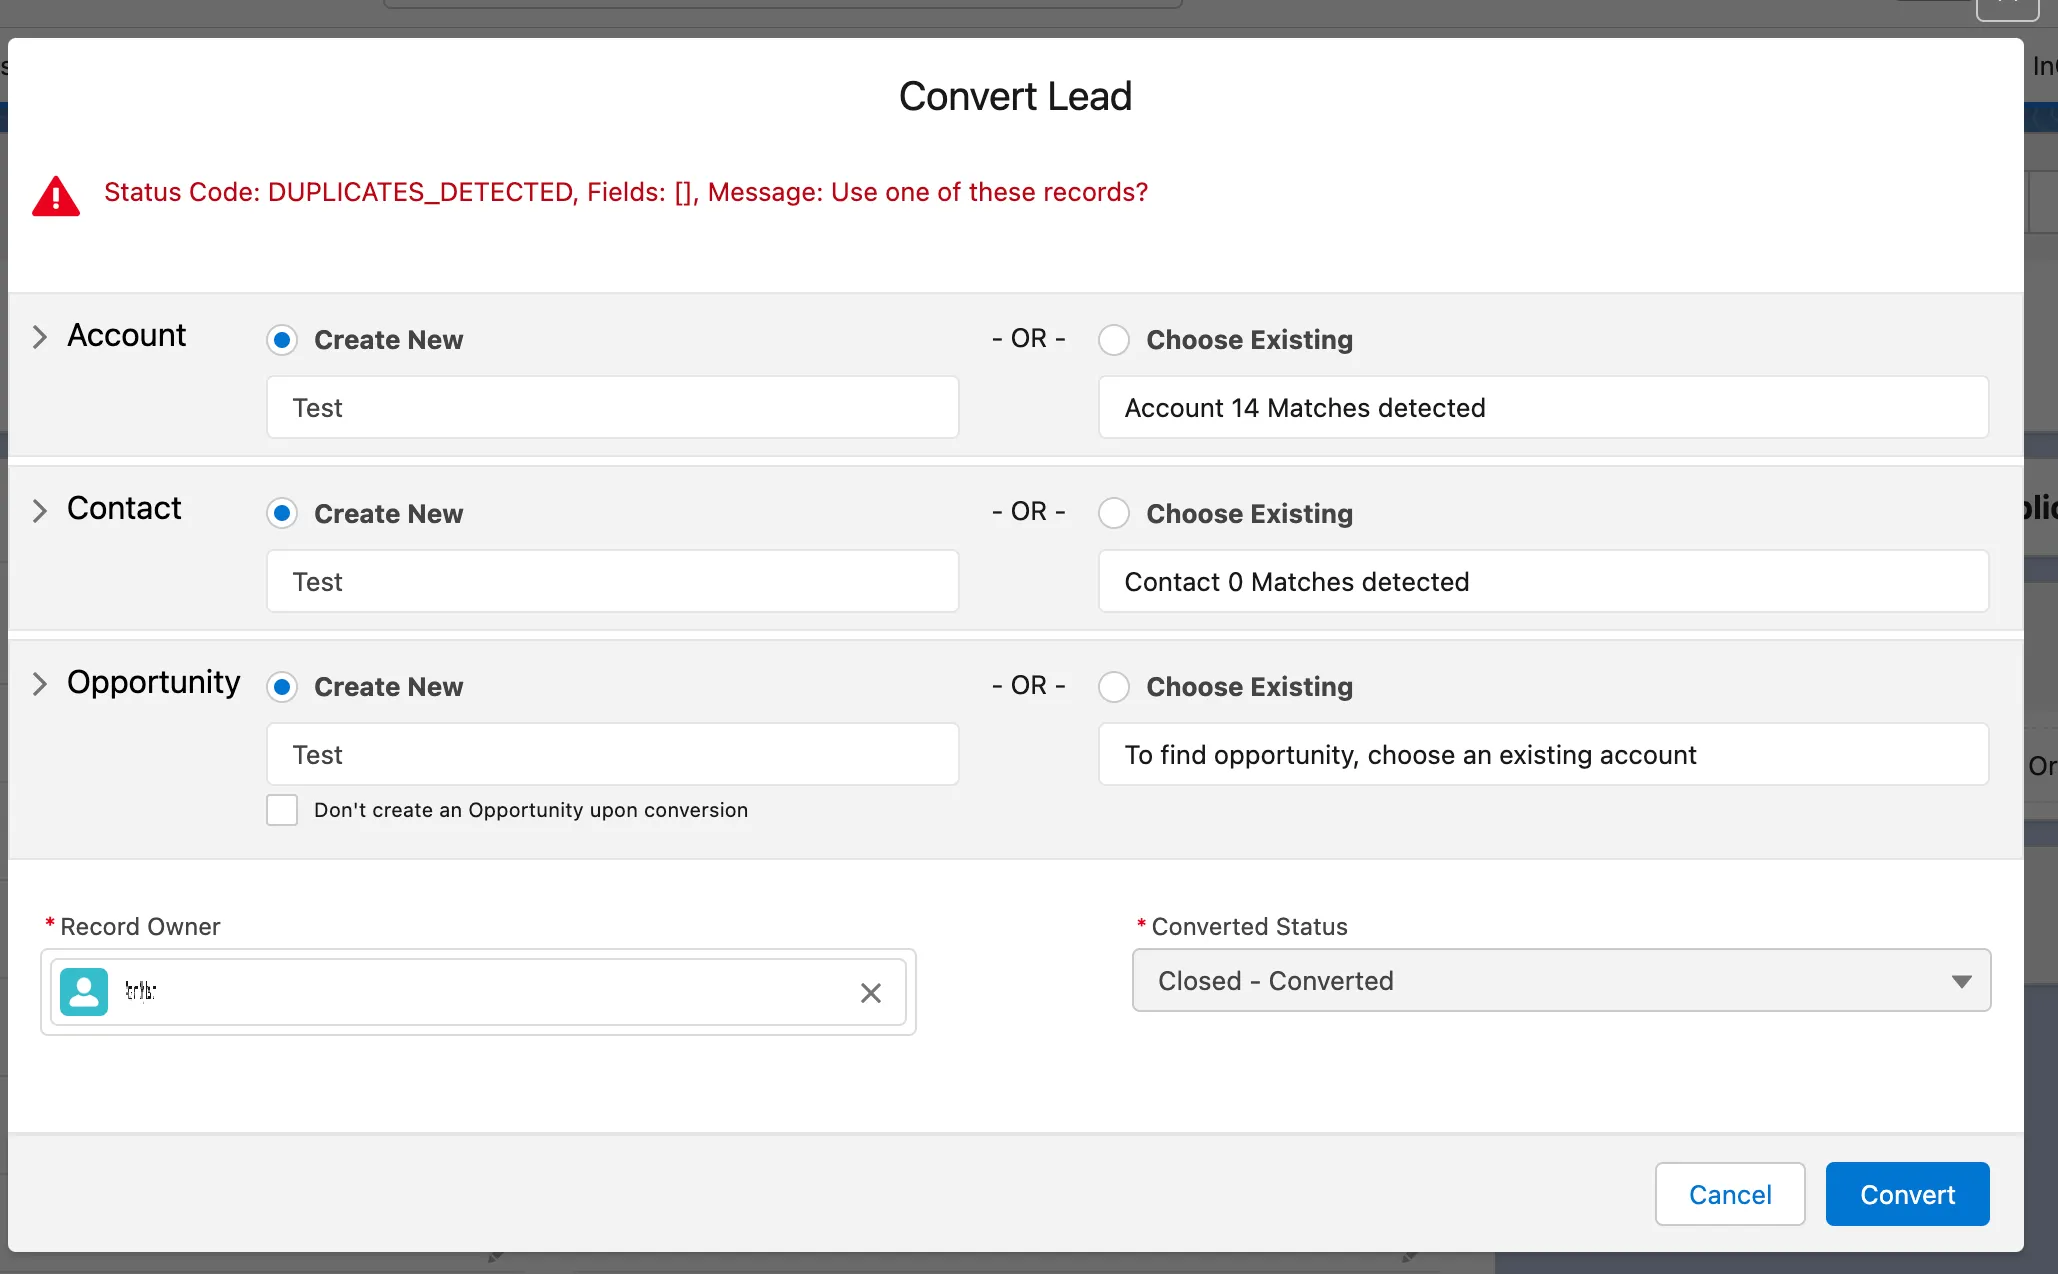The width and height of the screenshot is (2058, 1274).
Task: Click the new Opportunity name field
Action: pos(612,755)
